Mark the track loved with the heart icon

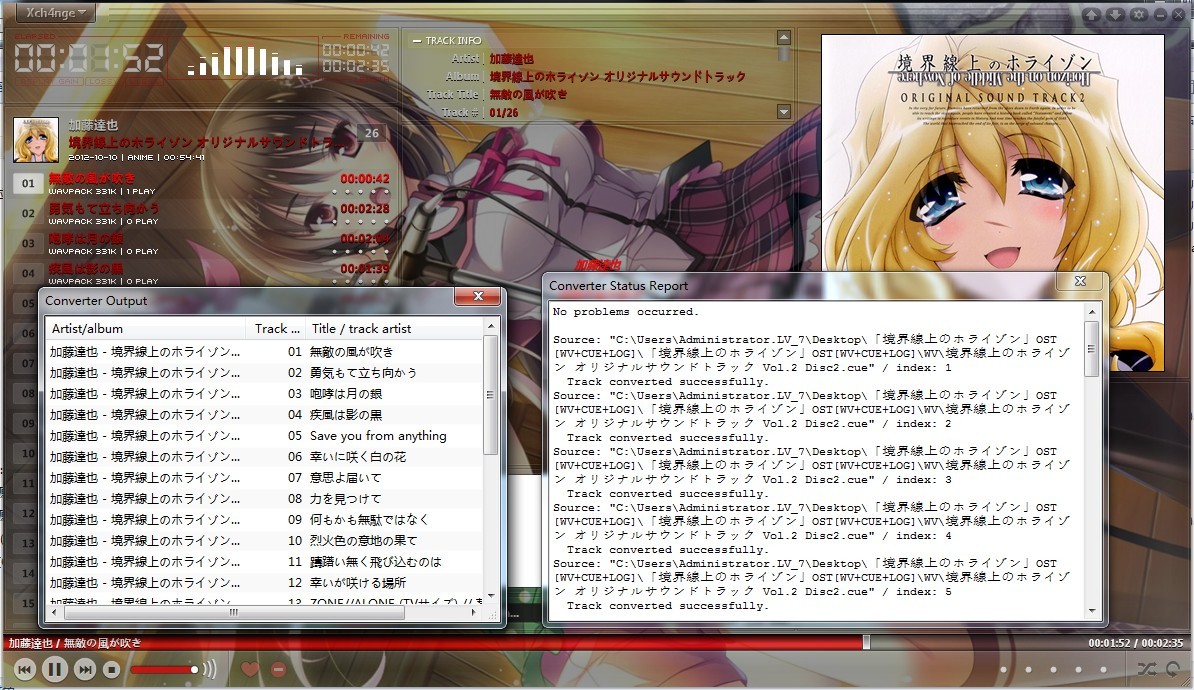pos(250,669)
